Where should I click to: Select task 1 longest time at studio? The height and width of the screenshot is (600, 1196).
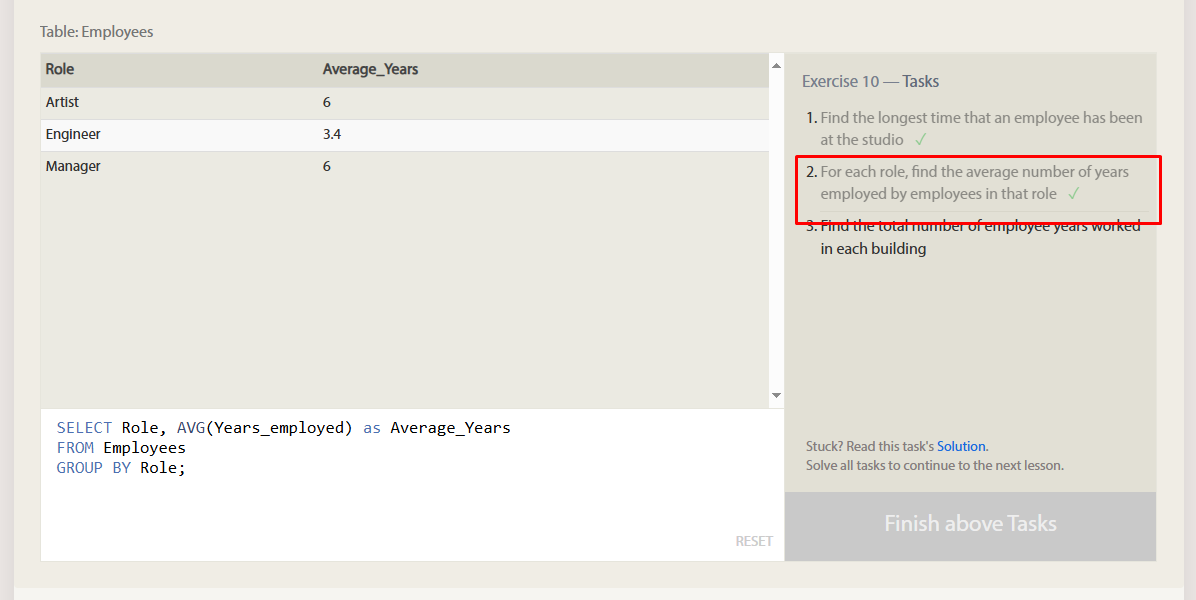pos(976,129)
